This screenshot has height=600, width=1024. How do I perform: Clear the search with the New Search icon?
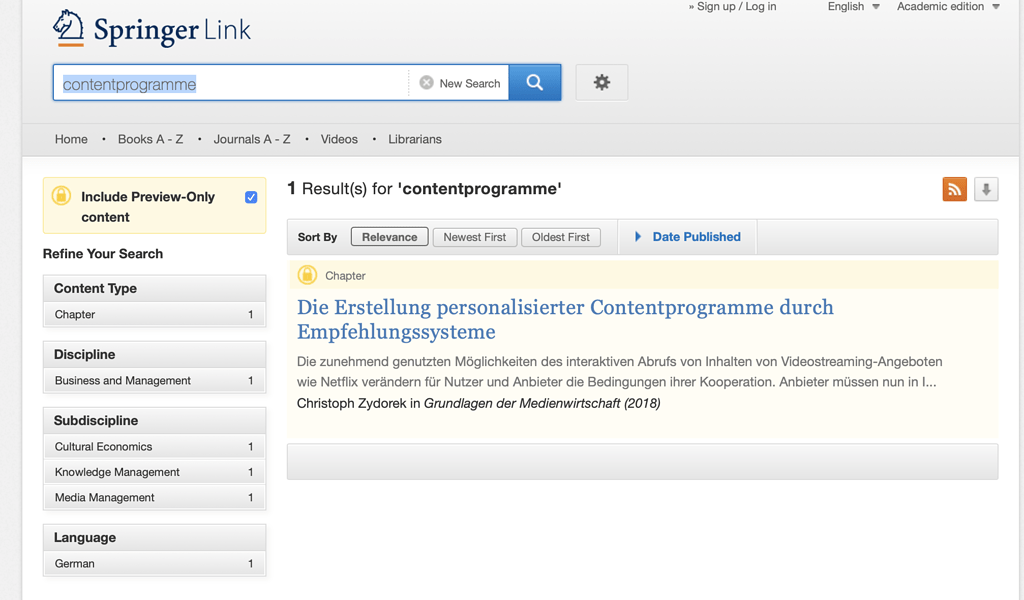pyautogui.click(x=428, y=83)
